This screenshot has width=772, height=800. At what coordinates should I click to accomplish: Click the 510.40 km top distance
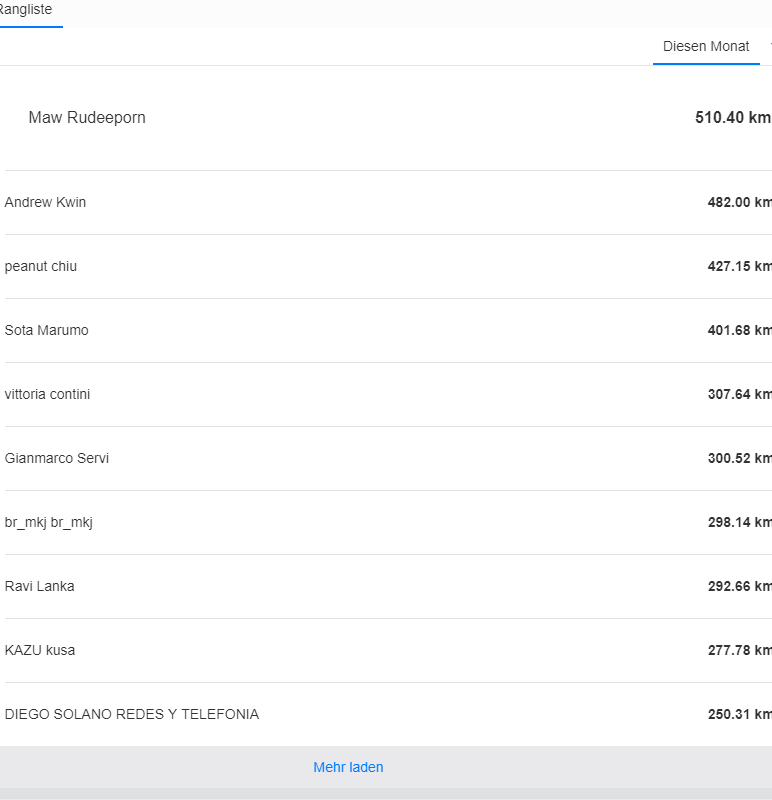(732, 118)
